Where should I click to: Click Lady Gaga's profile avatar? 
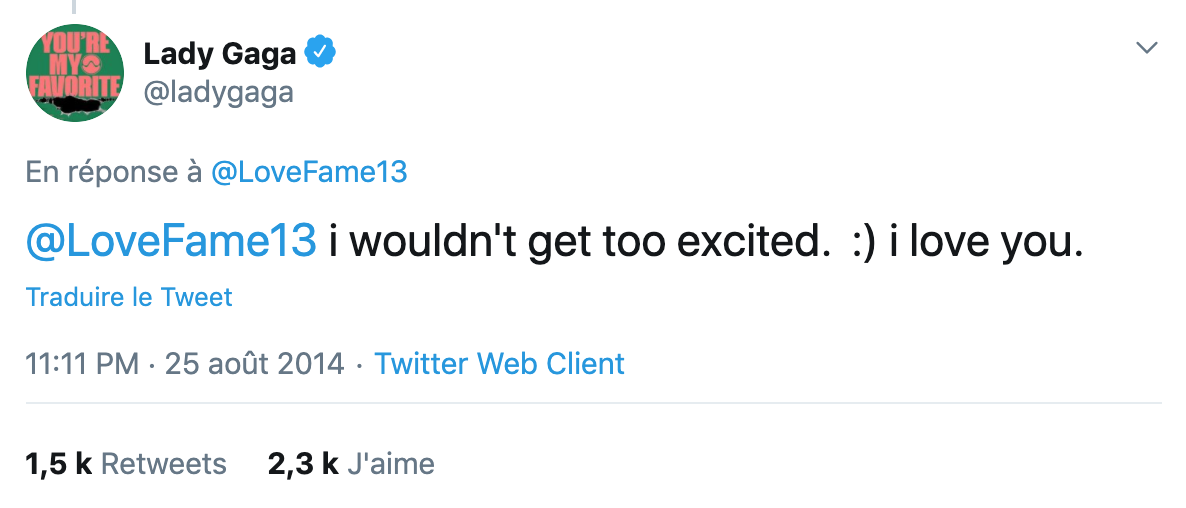coord(74,73)
